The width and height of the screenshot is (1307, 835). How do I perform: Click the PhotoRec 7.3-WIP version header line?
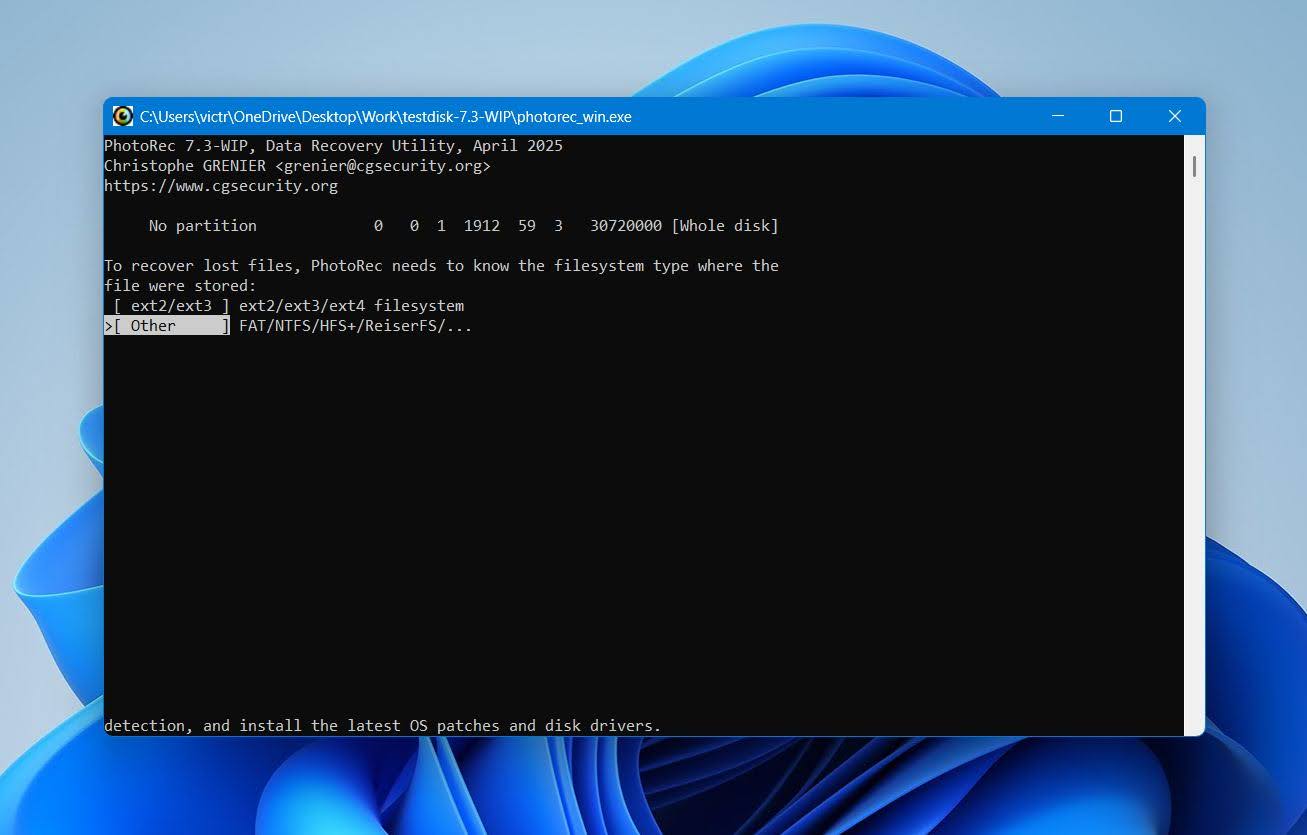pyautogui.click(x=333, y=145)
